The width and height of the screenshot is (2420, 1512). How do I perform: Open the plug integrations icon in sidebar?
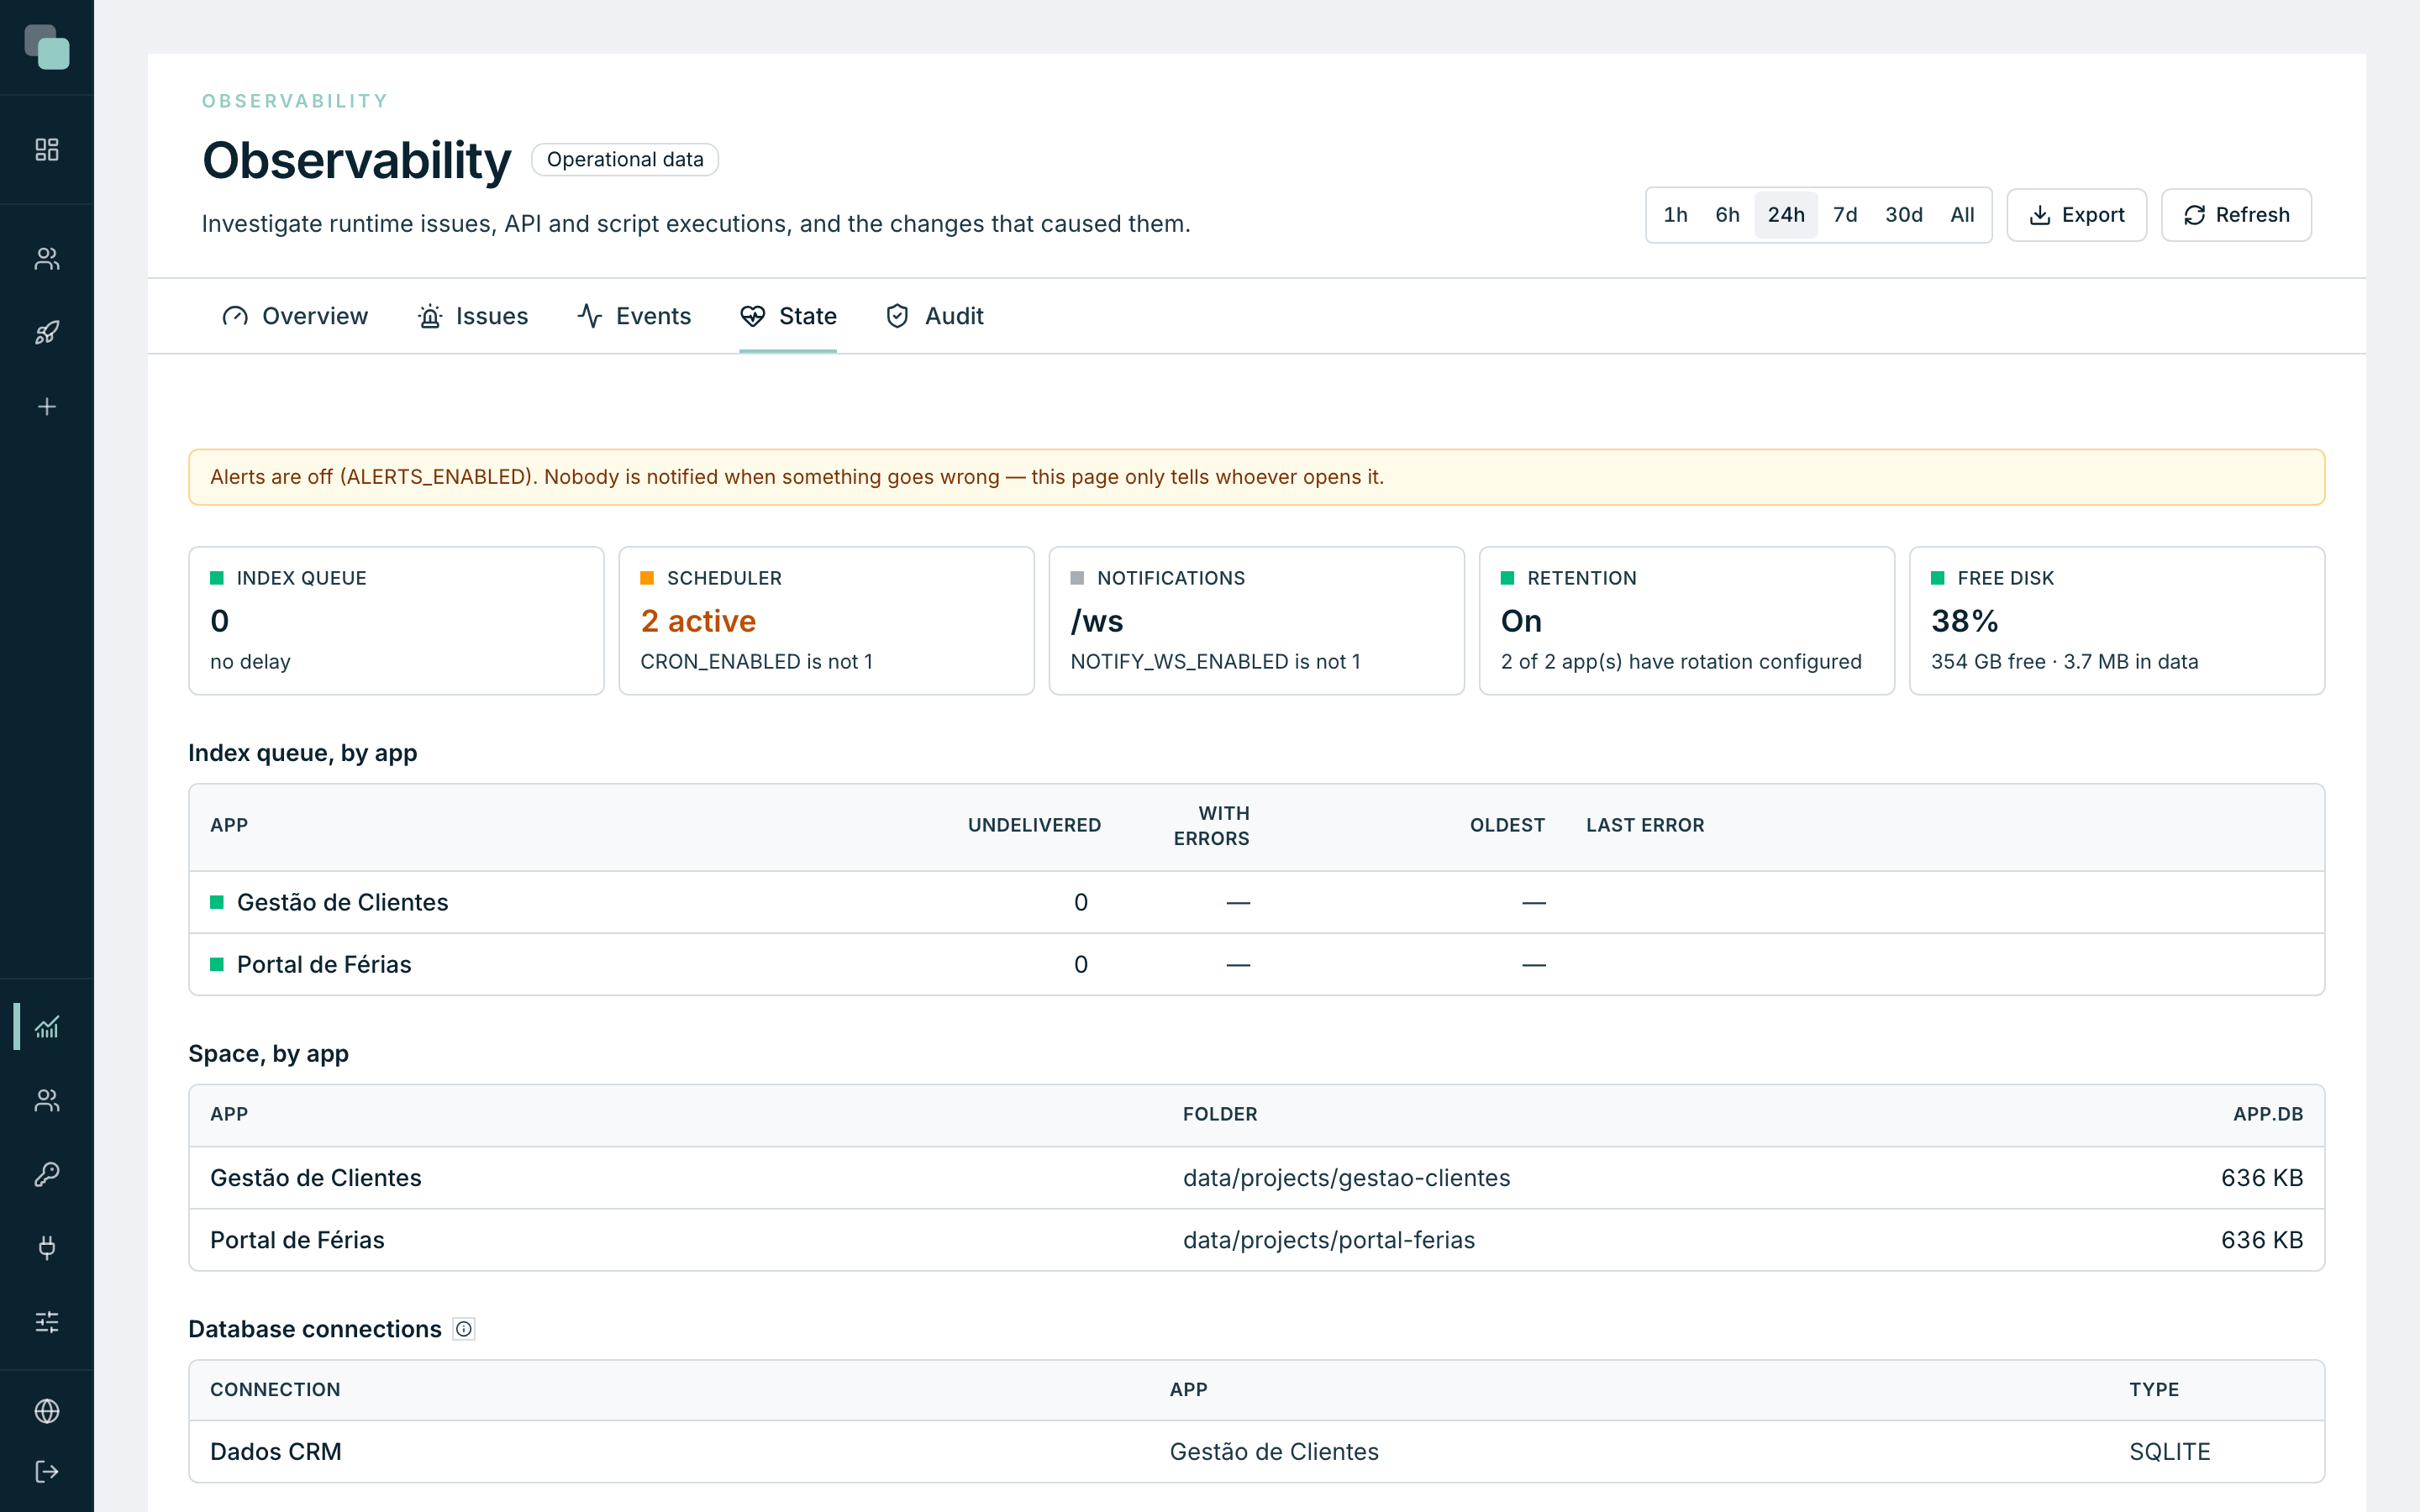47,1248
